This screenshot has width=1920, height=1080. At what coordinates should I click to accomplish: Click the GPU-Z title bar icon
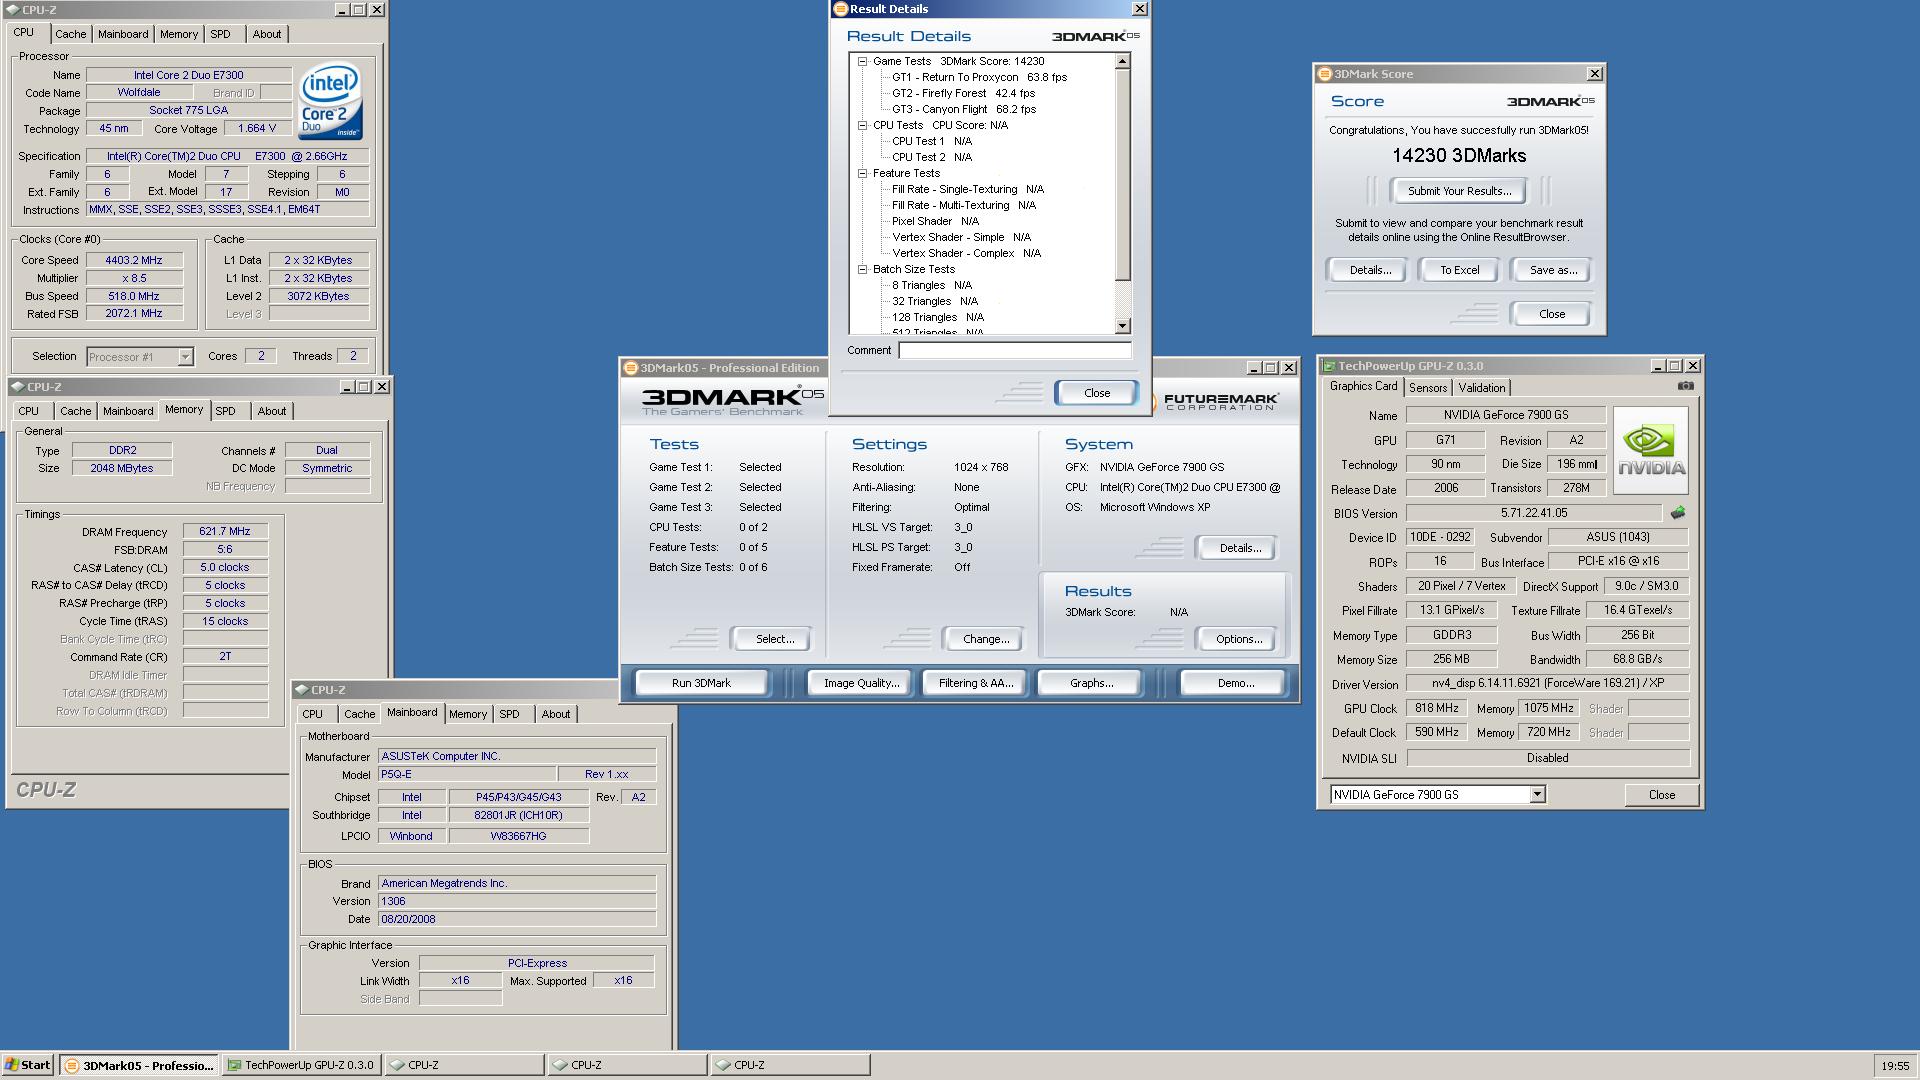[x=1329, y=366]
